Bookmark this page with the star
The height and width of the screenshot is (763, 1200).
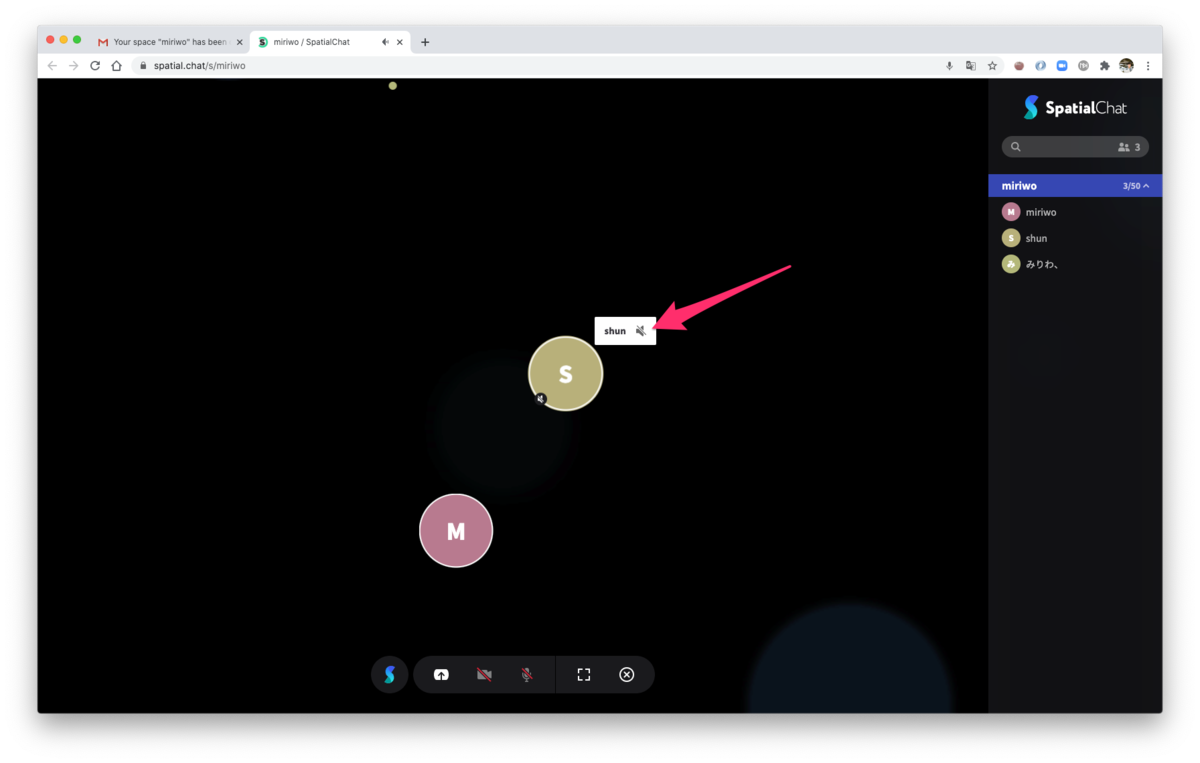(992, 66)
